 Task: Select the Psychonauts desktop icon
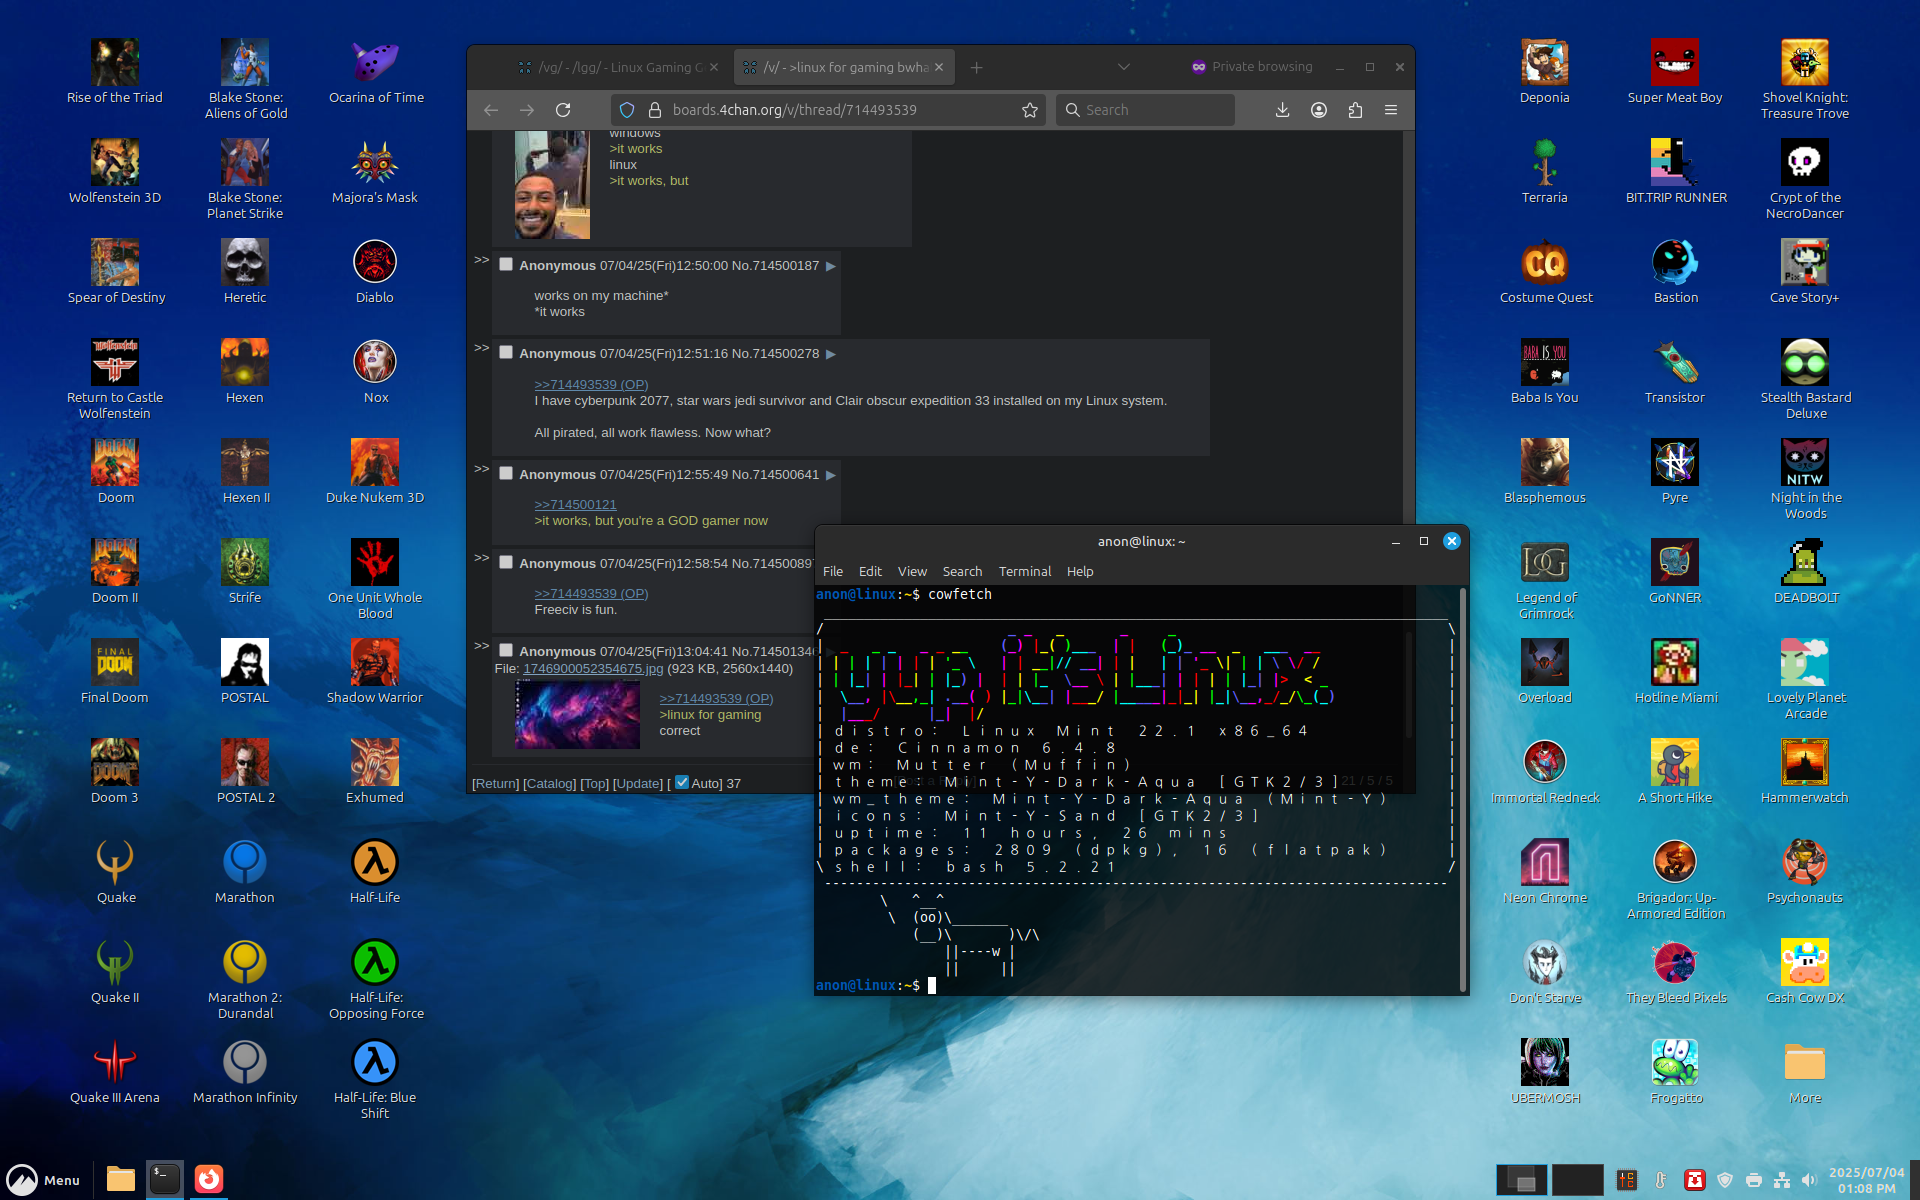tap(1805, 871)
